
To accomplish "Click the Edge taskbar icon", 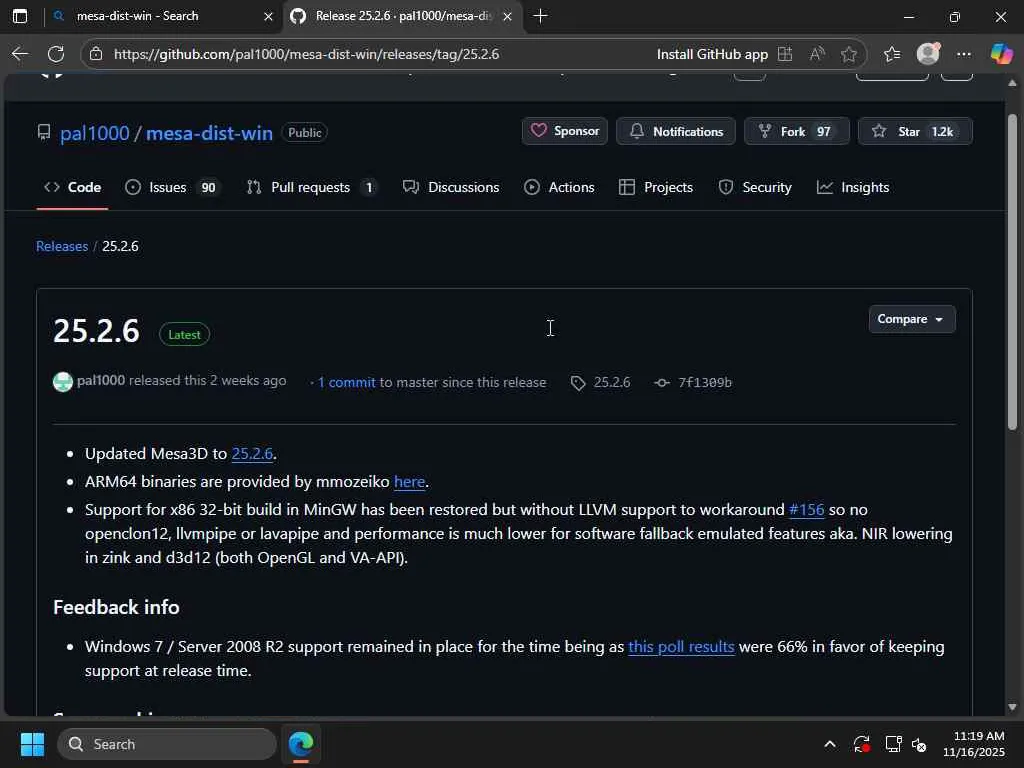I will tap(301, 744).
